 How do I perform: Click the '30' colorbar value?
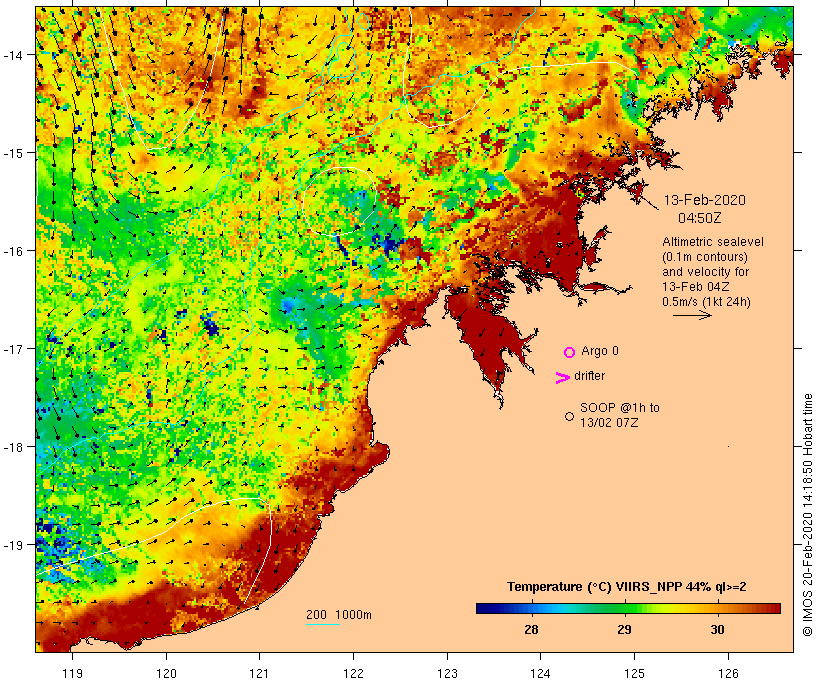pos(718,630)
